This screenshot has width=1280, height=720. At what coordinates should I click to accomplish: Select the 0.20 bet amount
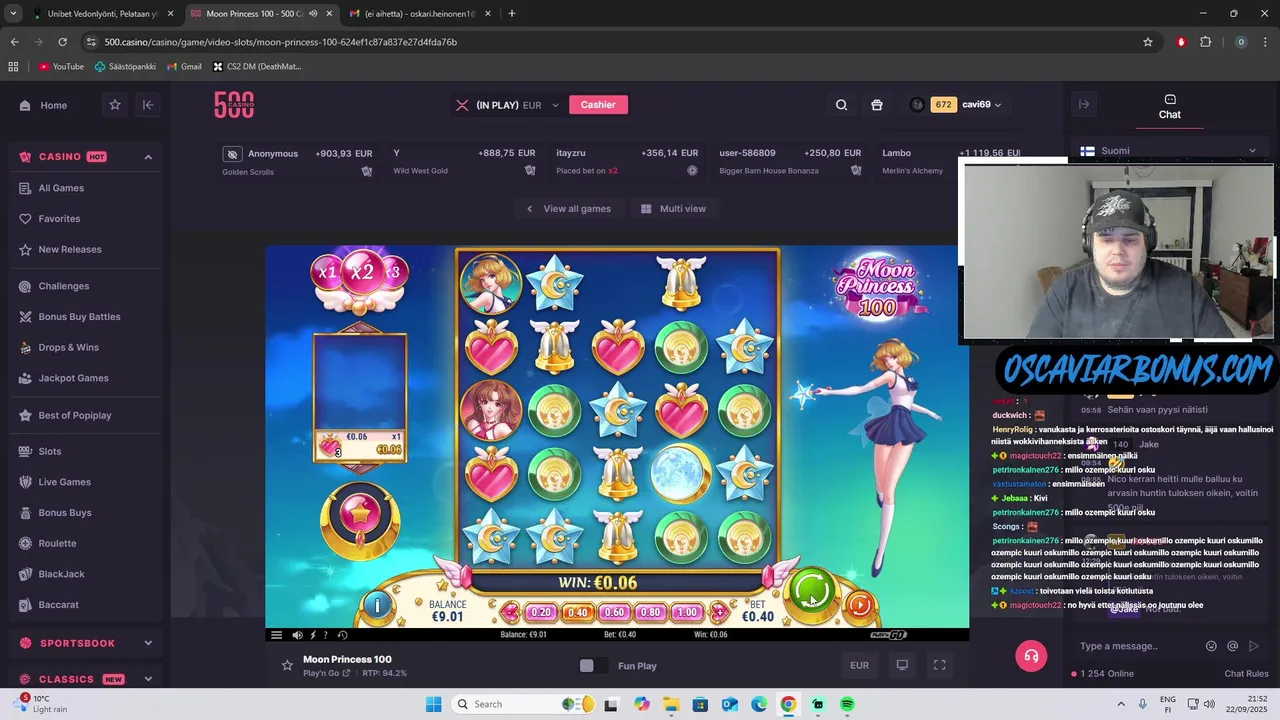tap(541, 612)
